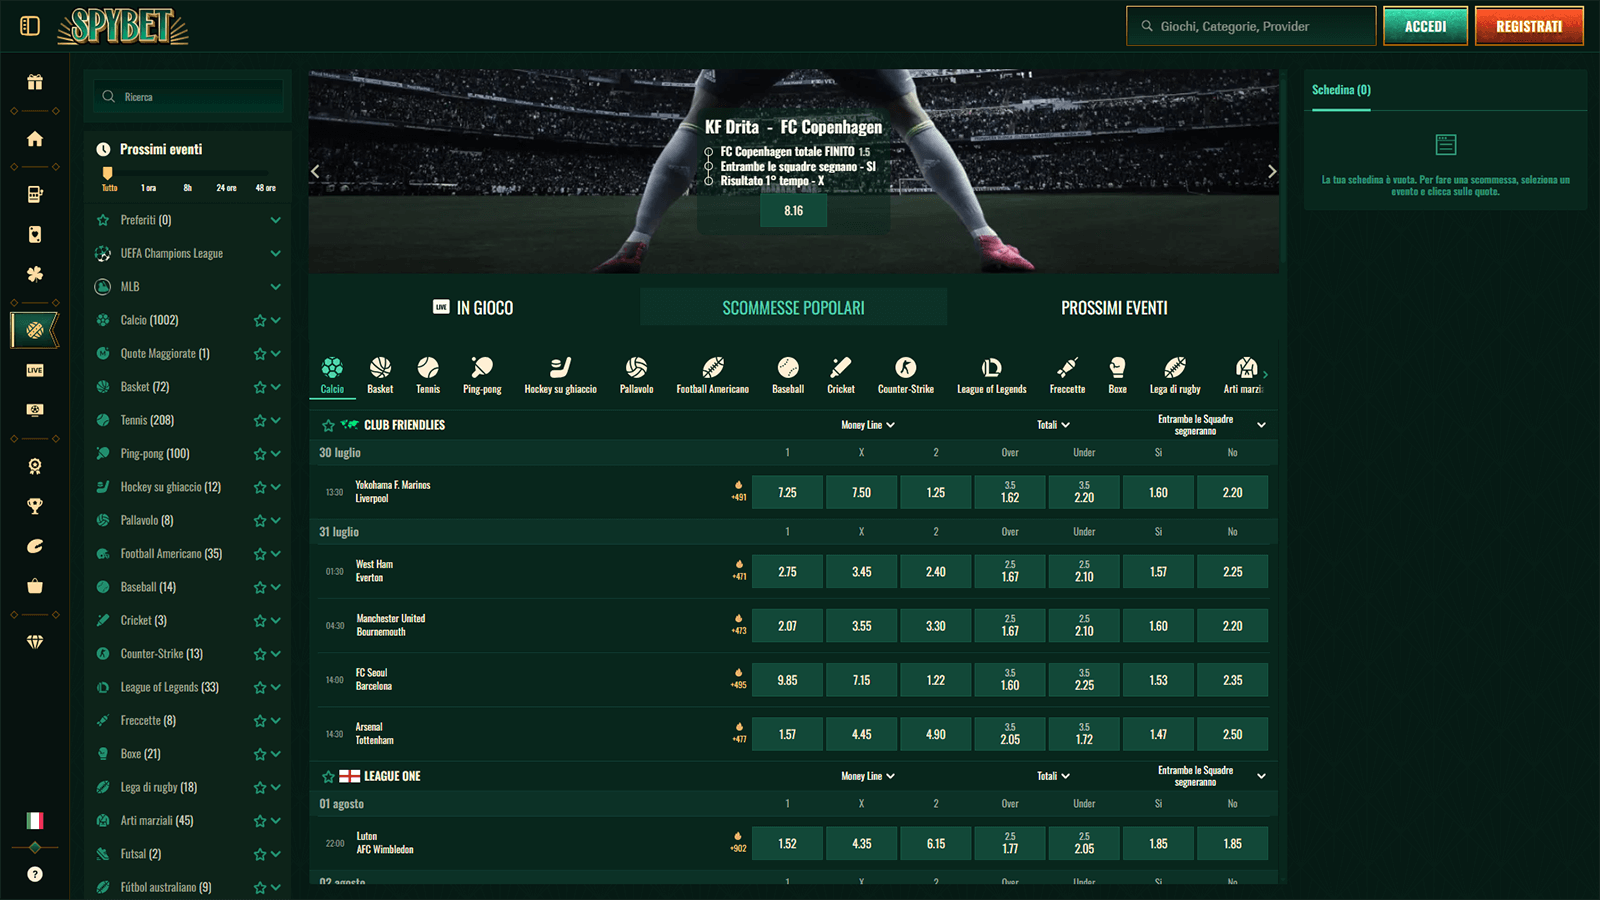Favorite Ping-pong with star icon
Image resolution: width=1600 pixels, height=900 pixels.
tap(260, 454)
